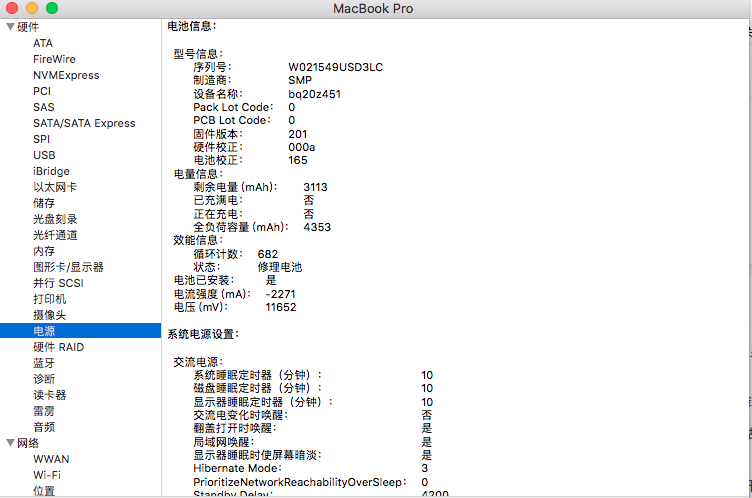The height and width of the screenshot is (498, 752).
Task: Select the highlighted 电源 item
Action: 81,331
